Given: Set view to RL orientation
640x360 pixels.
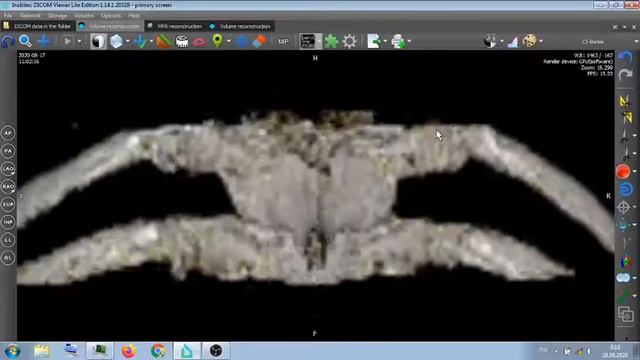Looking at the screenshot, I should [8, 258].
